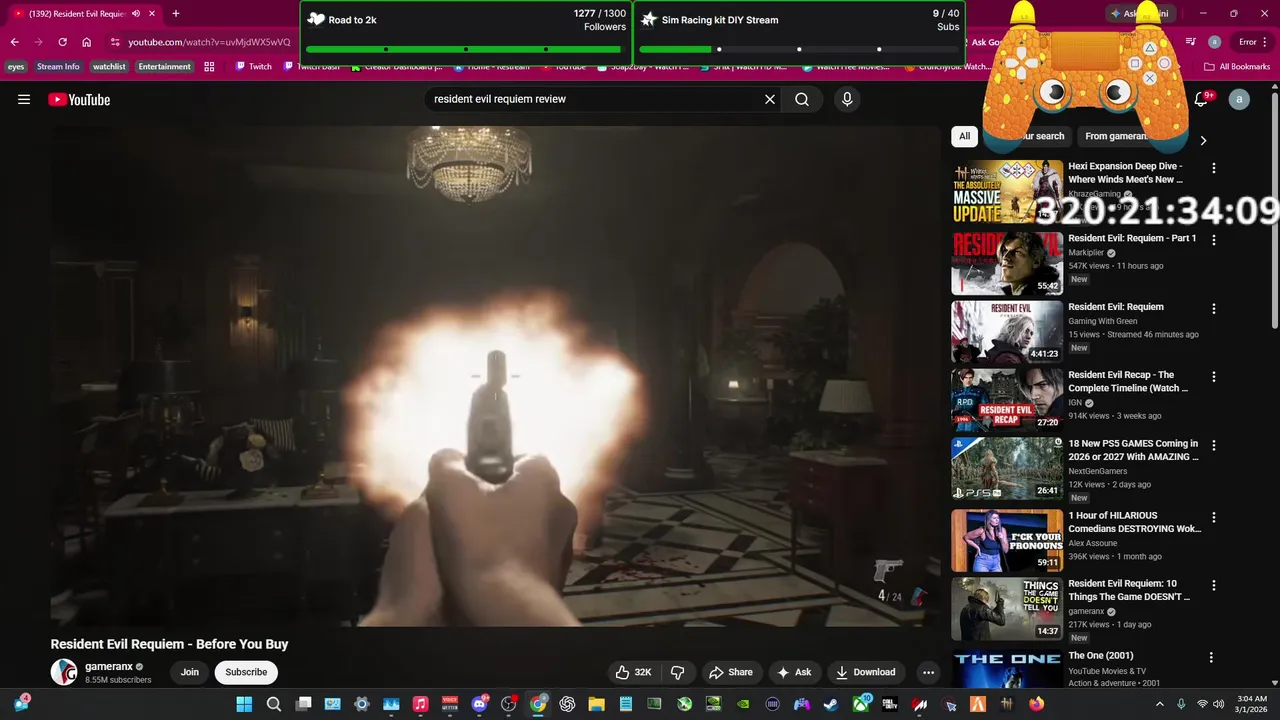
Task: Download the video
Action: pos(866,672)
